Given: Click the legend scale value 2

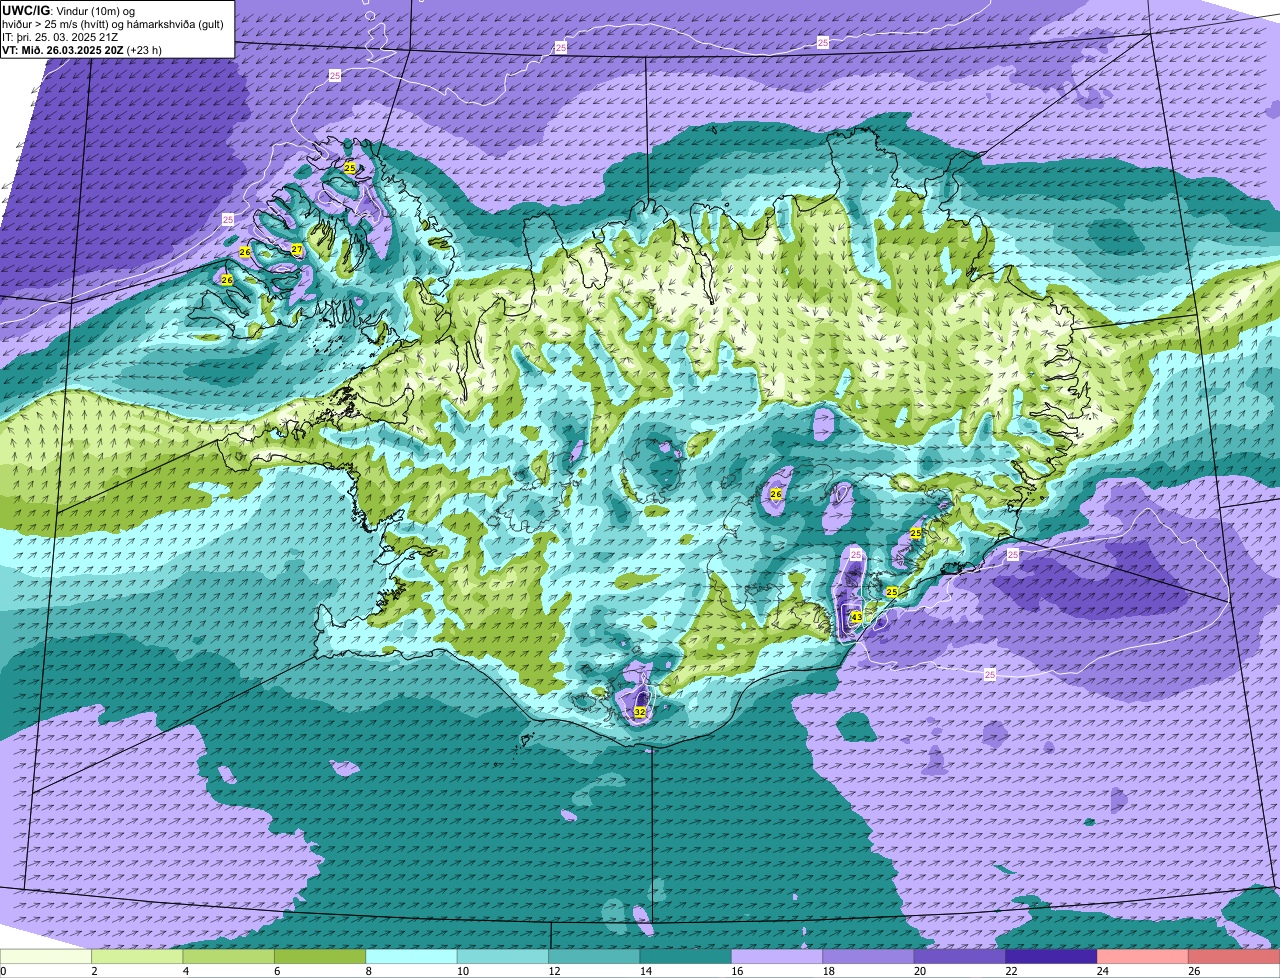Looking at the screenshot, I should (94, 971).
